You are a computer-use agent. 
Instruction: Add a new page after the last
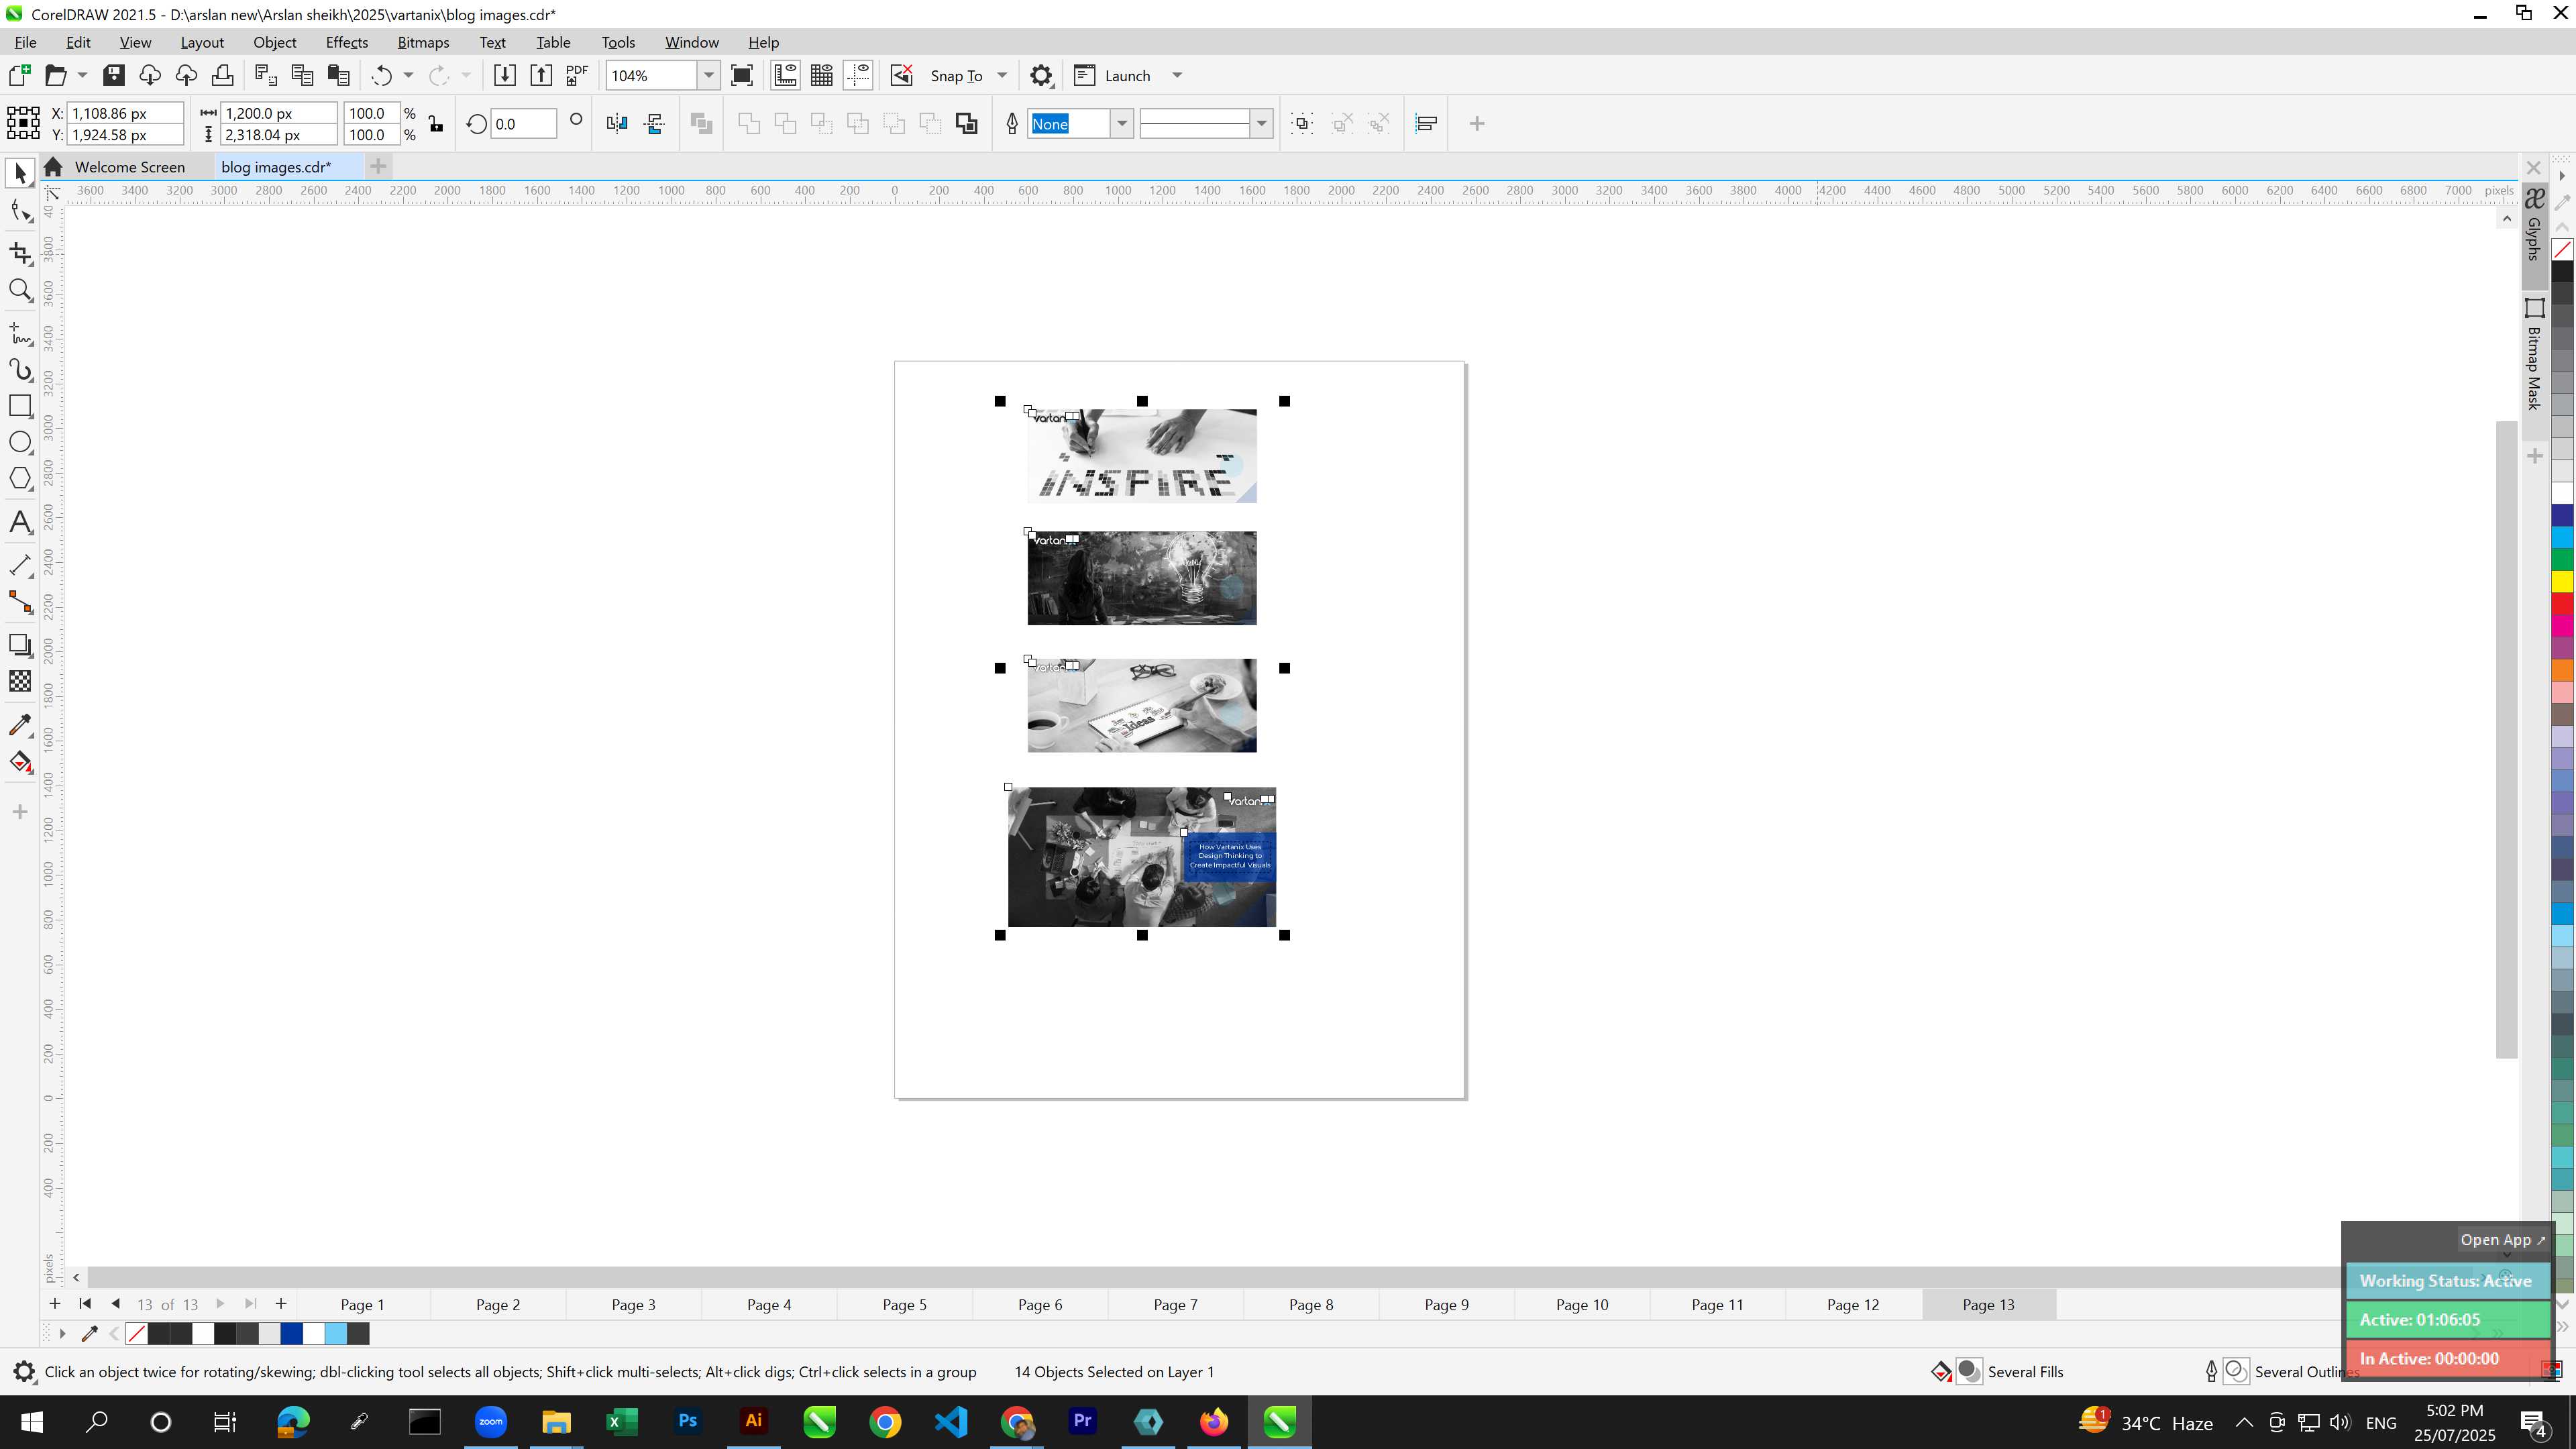pos(281,1303)
